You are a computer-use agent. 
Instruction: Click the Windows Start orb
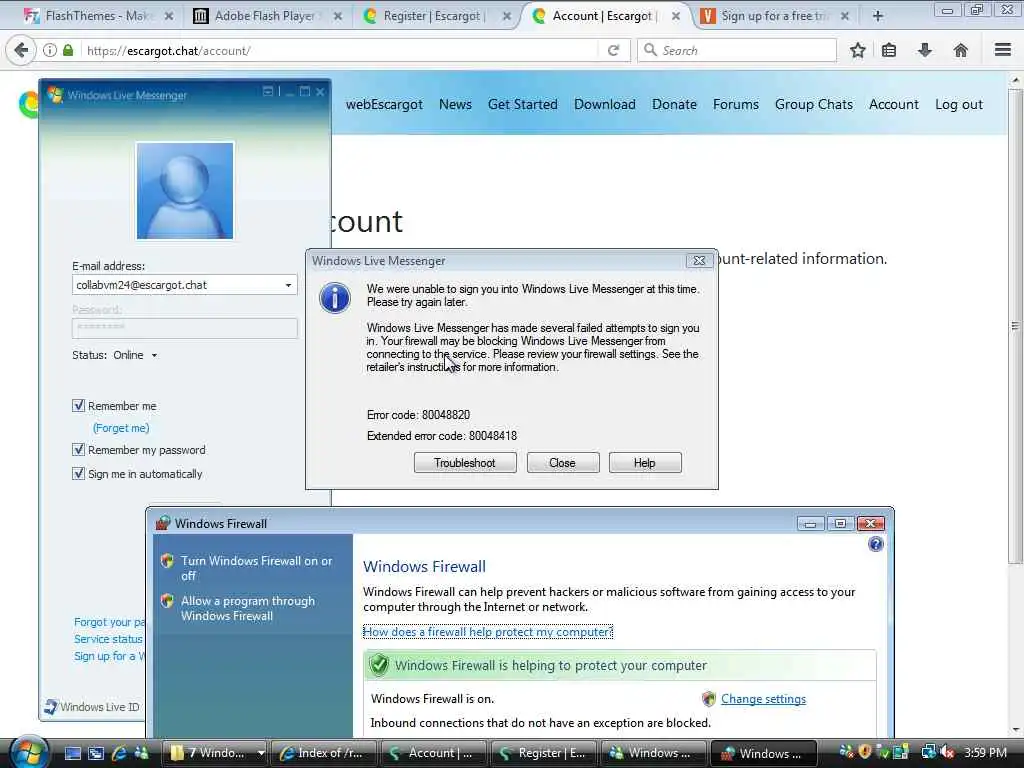tap(29, 753)
